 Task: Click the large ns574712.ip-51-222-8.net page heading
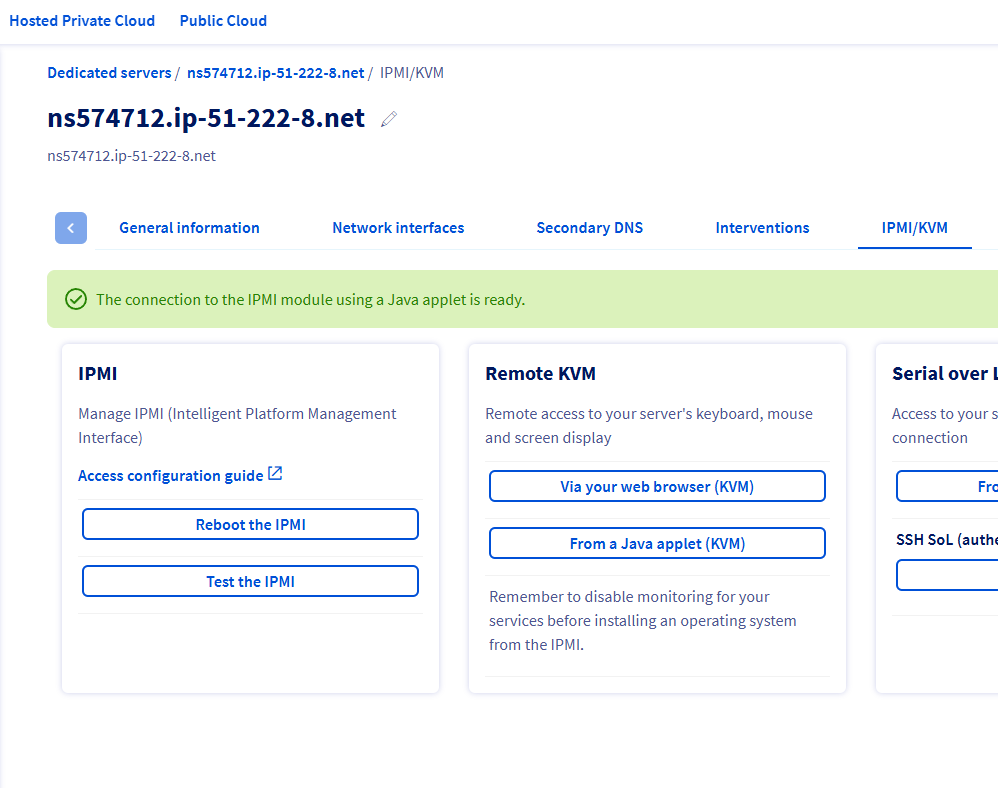click(206, 118)
